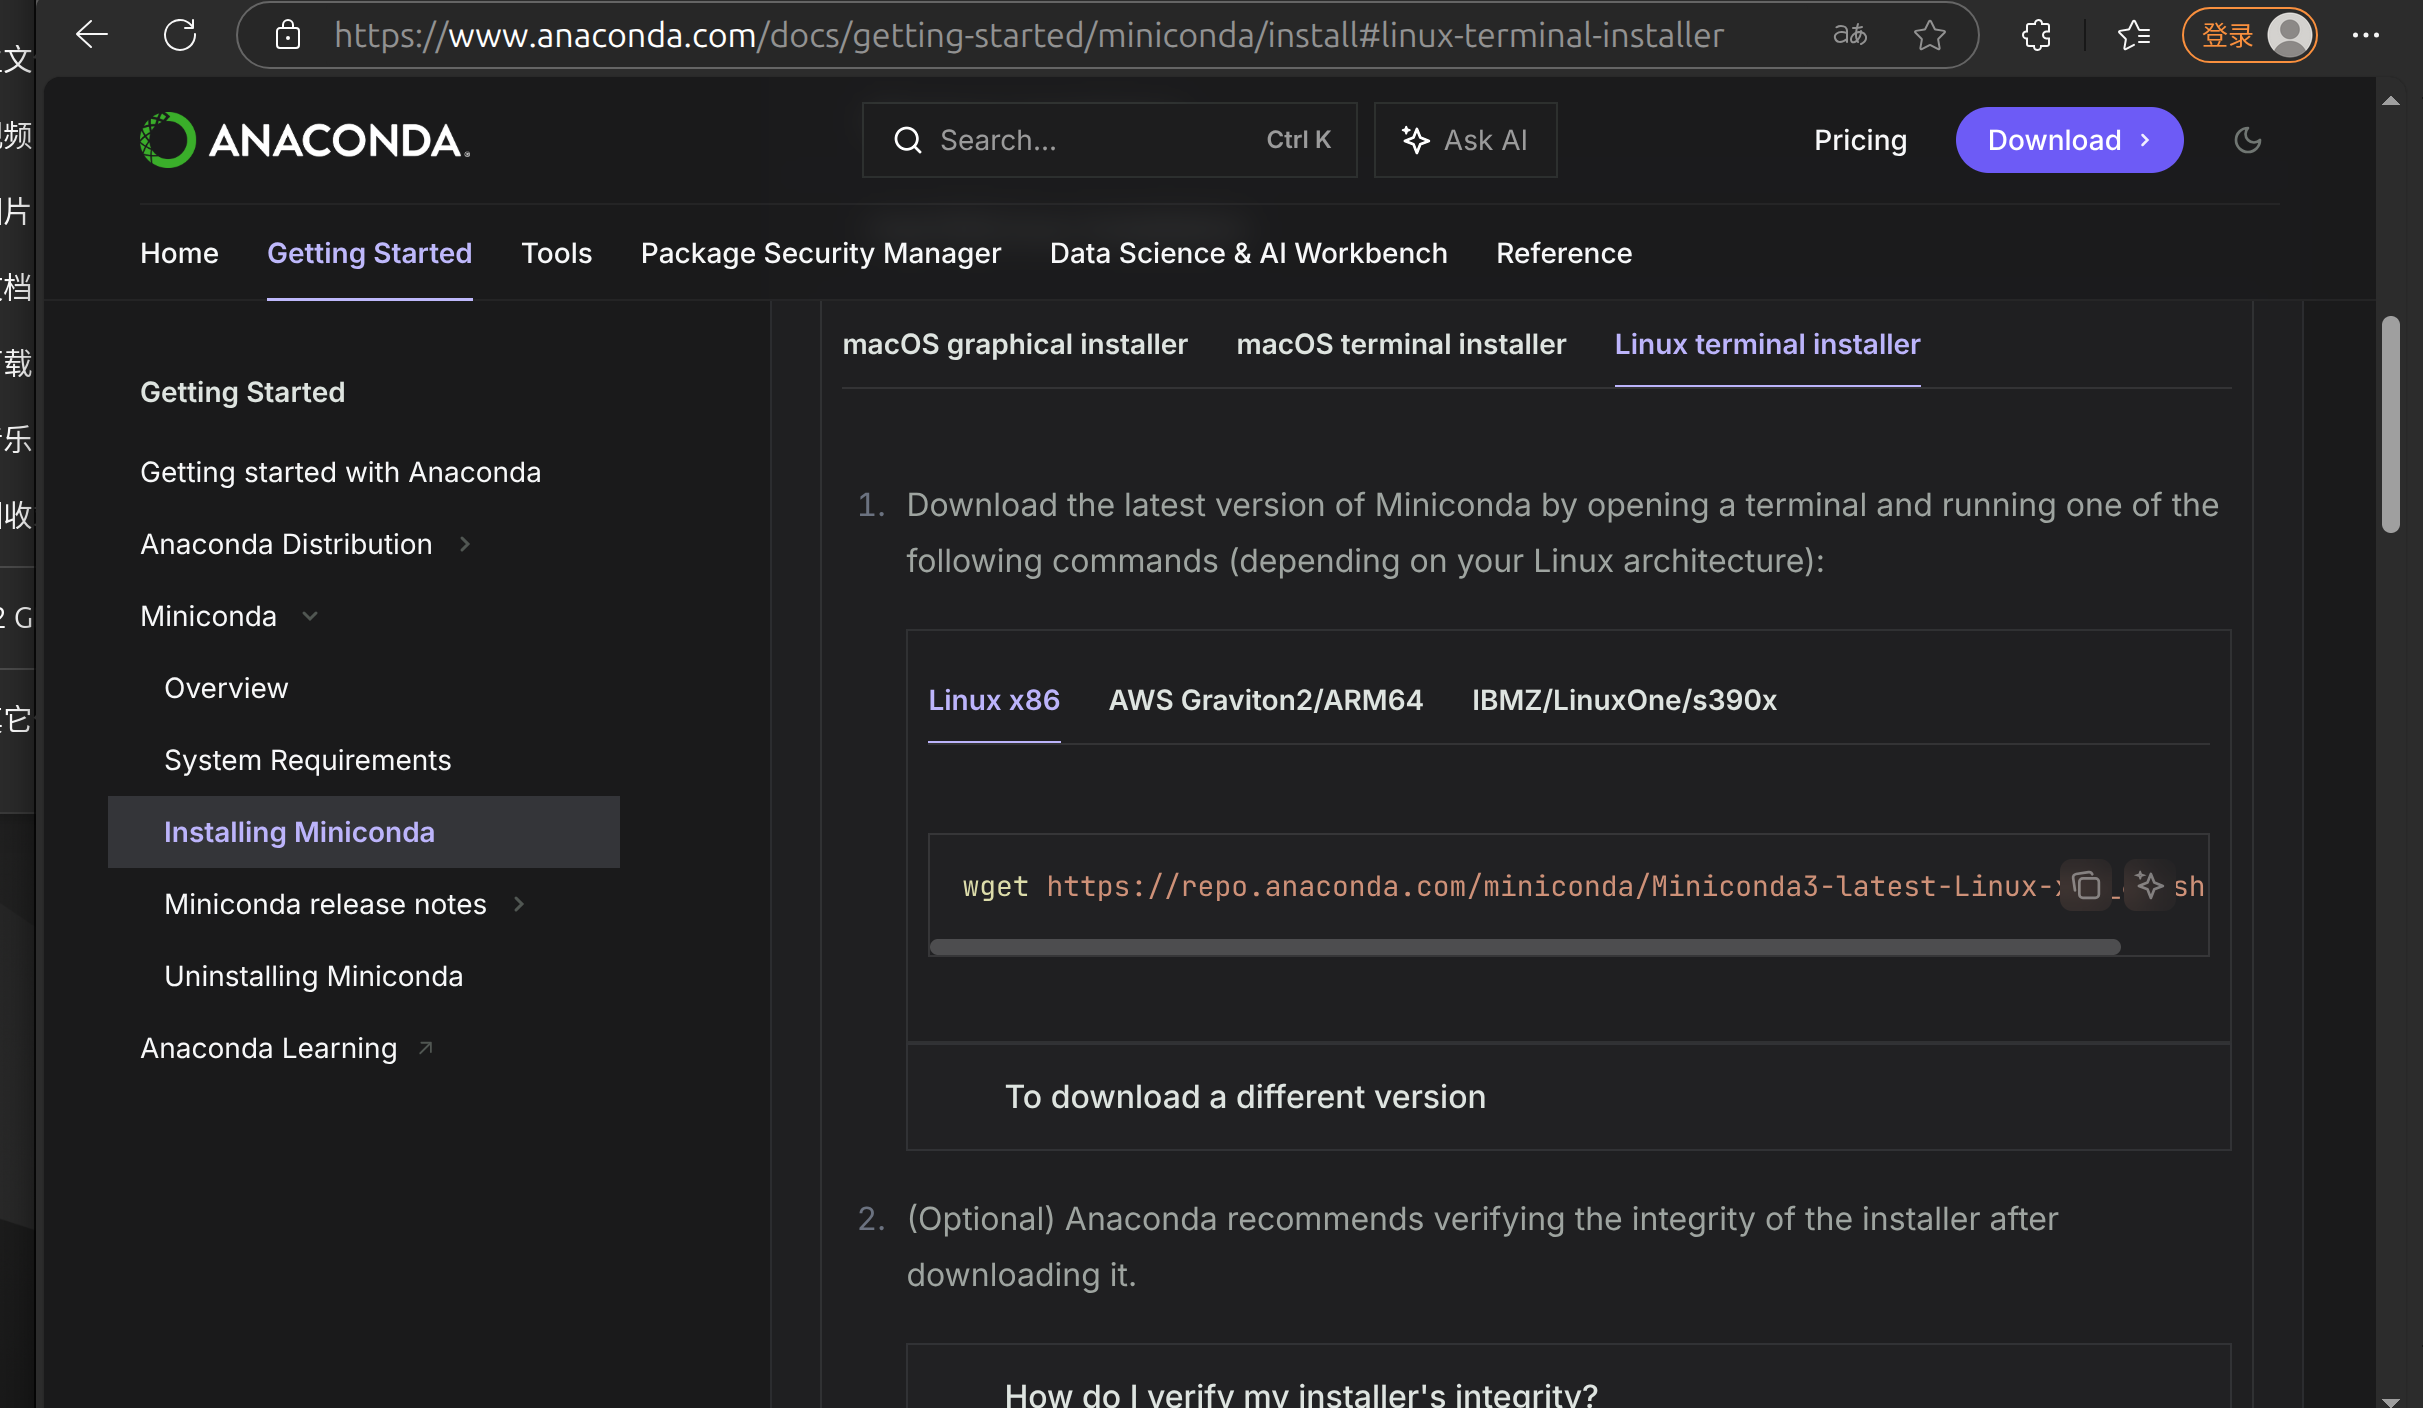Expand Miniconda release notes chevron
This screenshot has height=1408, width=2423.
point(519,904)
